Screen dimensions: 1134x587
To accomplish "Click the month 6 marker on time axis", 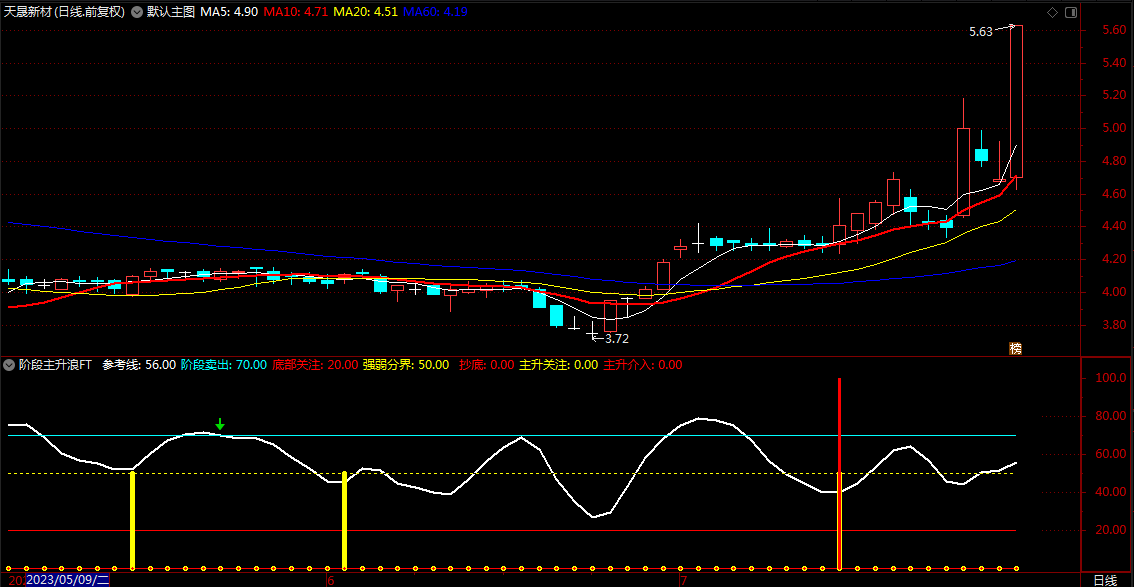I will [330, 580].
